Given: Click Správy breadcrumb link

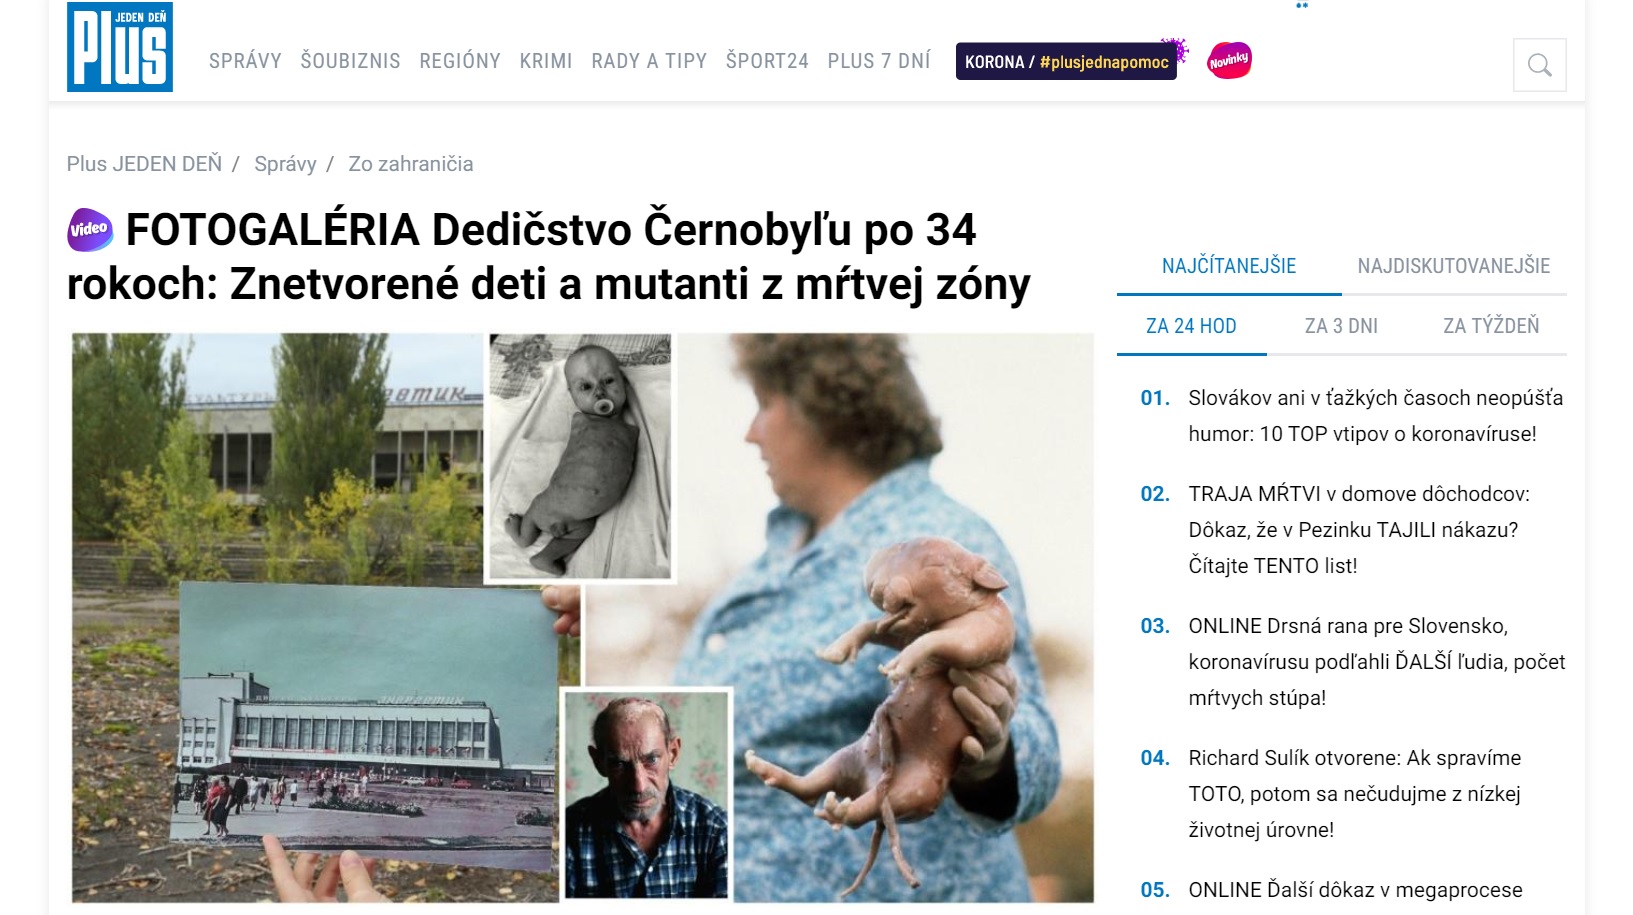Looking at the screenshot, I should point(285,164).
